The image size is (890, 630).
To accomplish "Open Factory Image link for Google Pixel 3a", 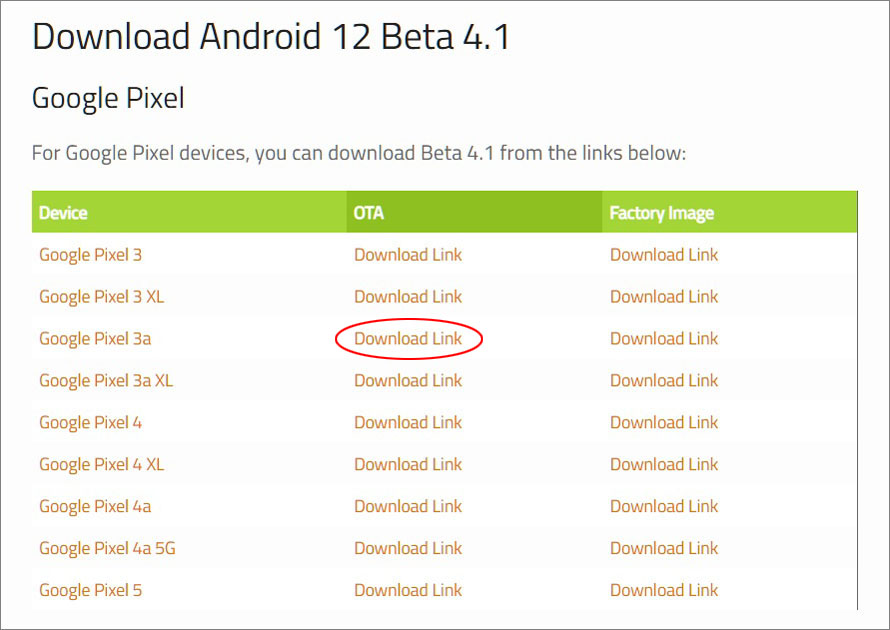I will point(664,339).
